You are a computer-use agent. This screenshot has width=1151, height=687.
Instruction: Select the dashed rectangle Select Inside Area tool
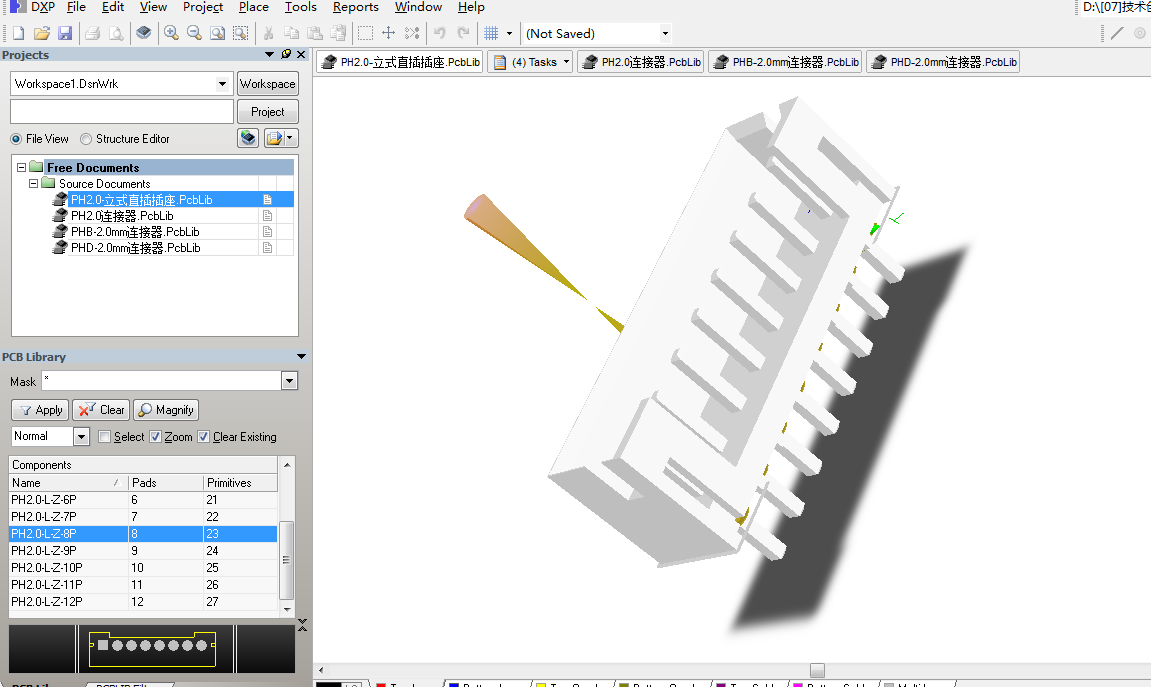[x=365, y=33]
